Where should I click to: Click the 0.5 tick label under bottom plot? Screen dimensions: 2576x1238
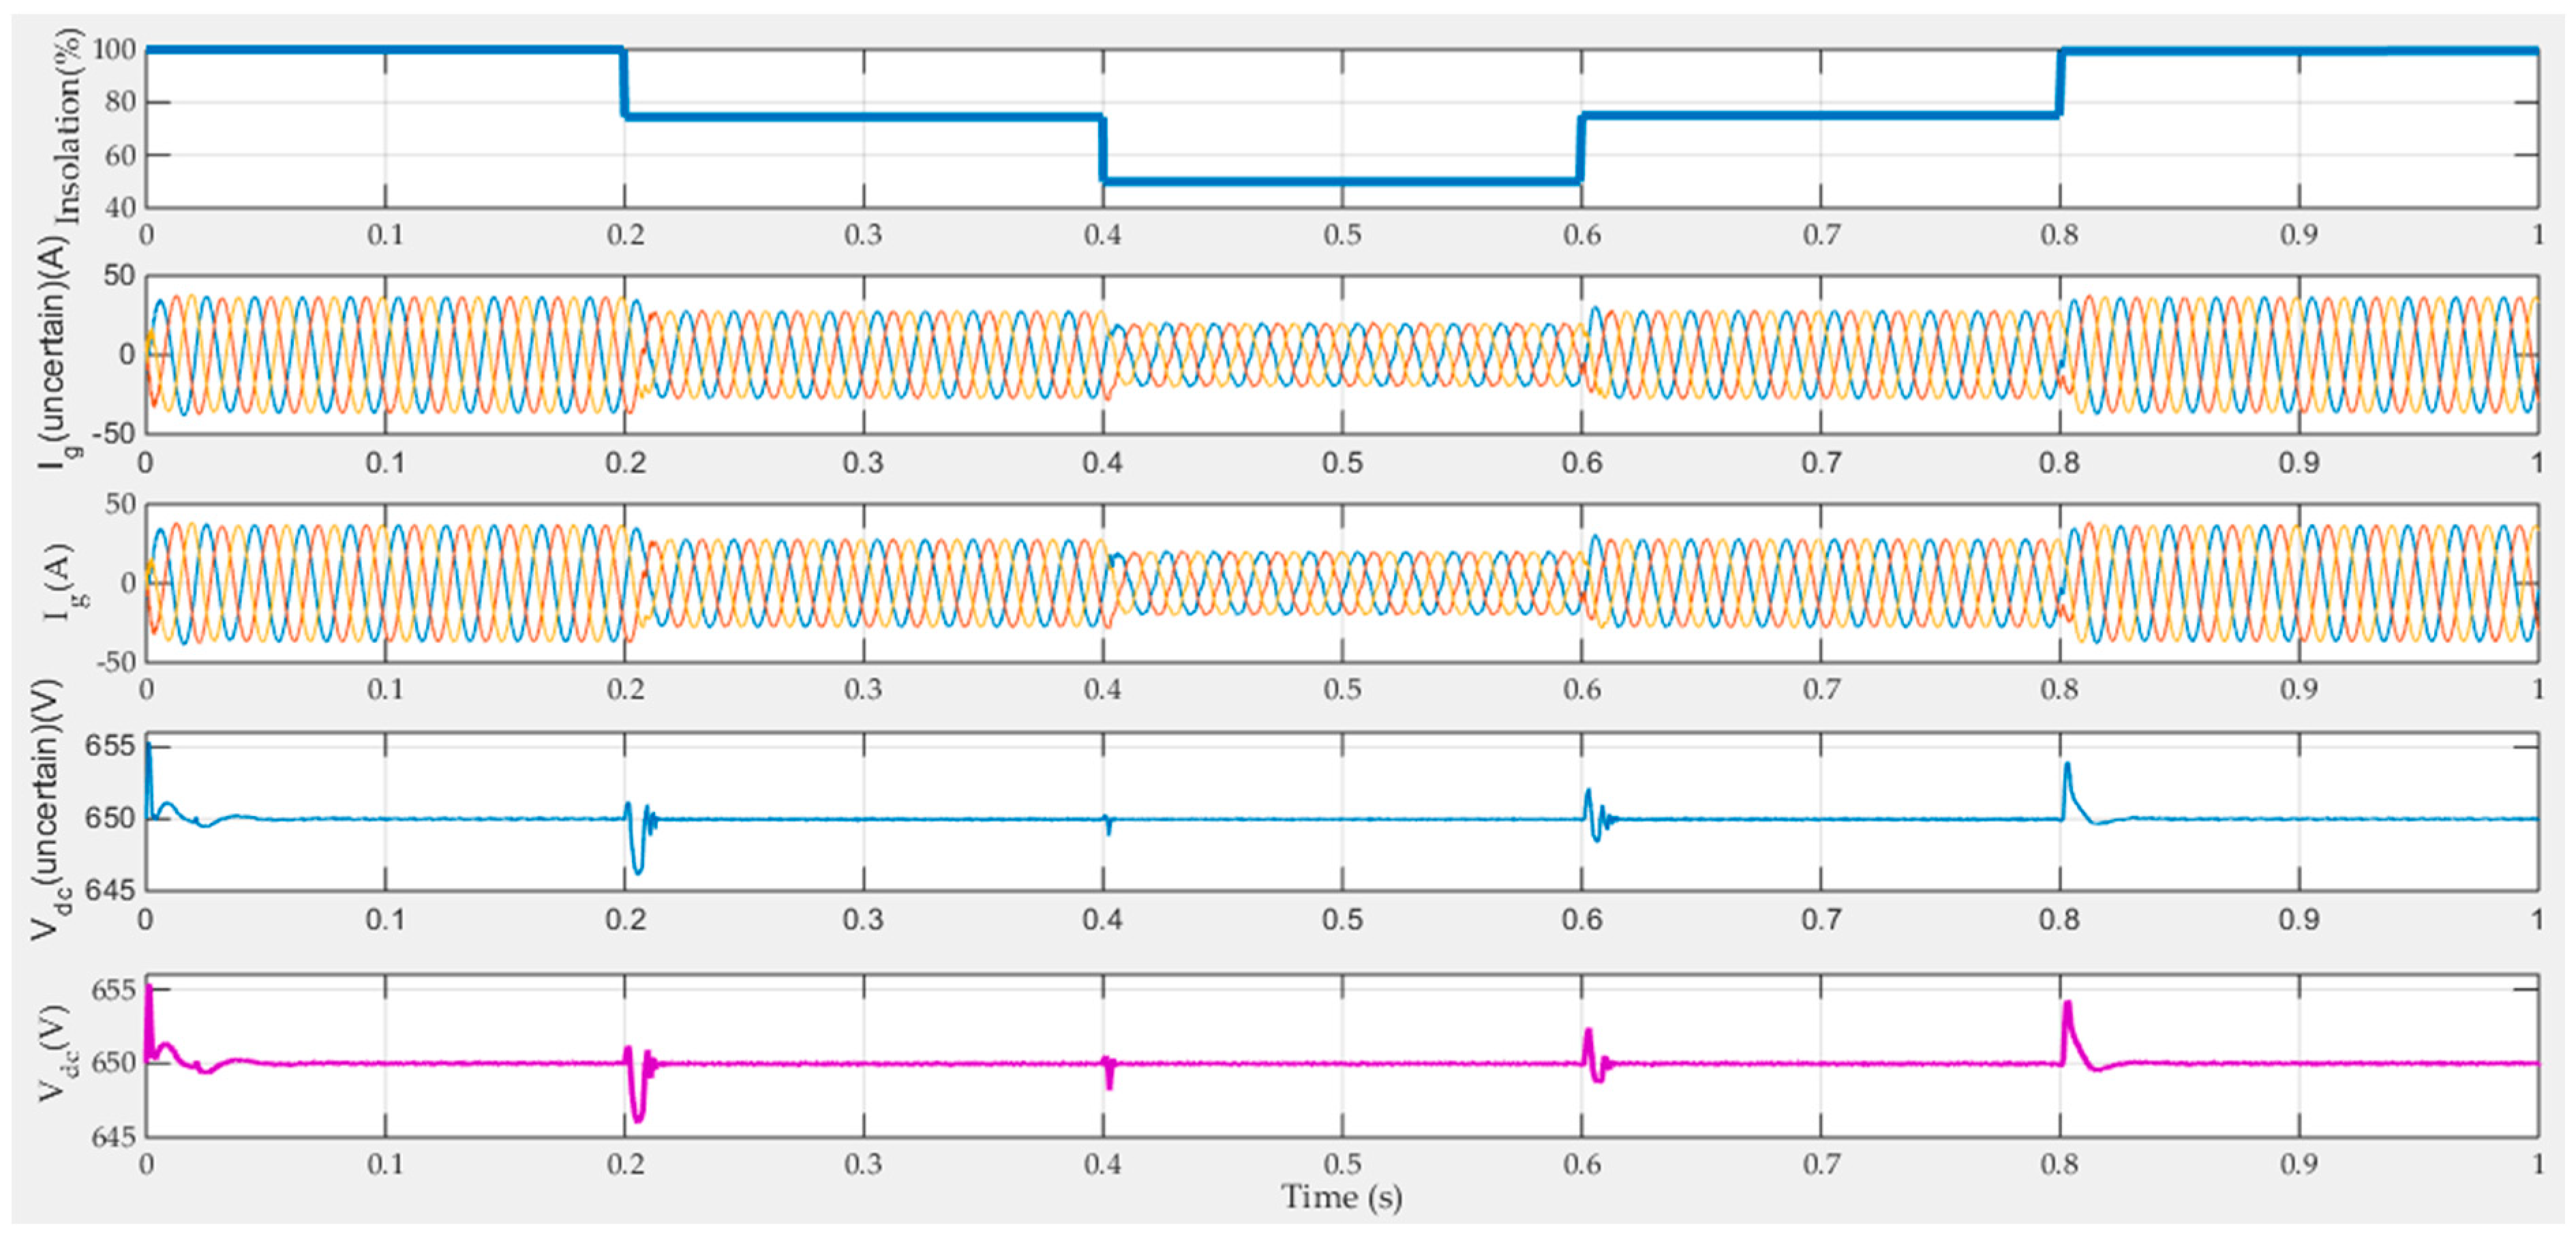tap(1342, 1165)
